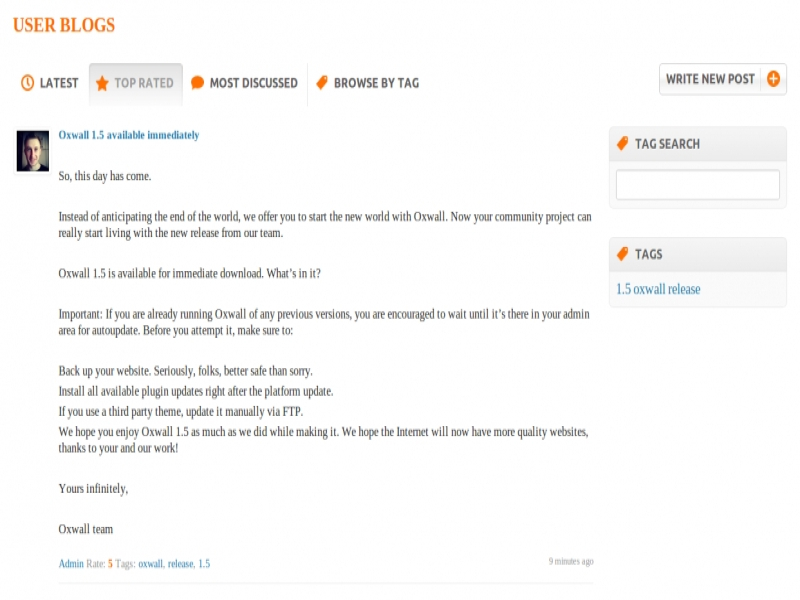Click the 'release' tag under the post

(181, 564)
